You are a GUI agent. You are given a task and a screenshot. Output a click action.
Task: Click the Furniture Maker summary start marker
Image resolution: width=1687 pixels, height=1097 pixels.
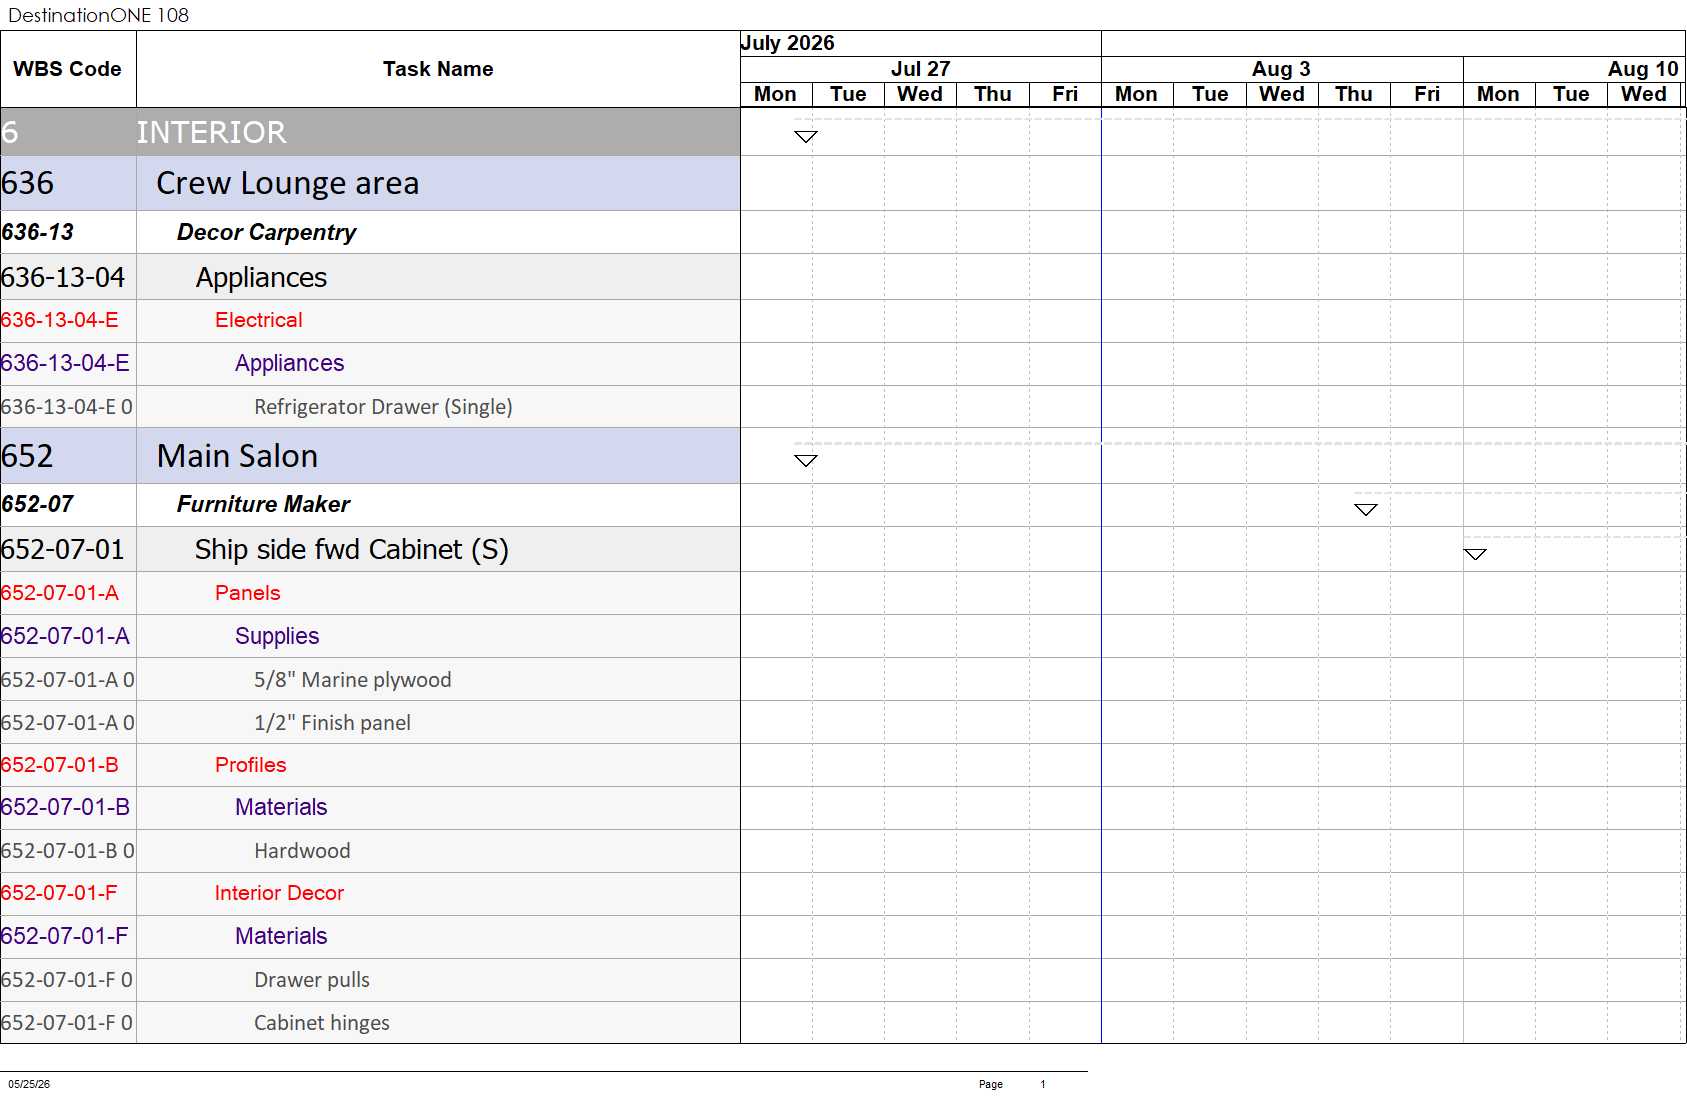[x=1366, y=510]
